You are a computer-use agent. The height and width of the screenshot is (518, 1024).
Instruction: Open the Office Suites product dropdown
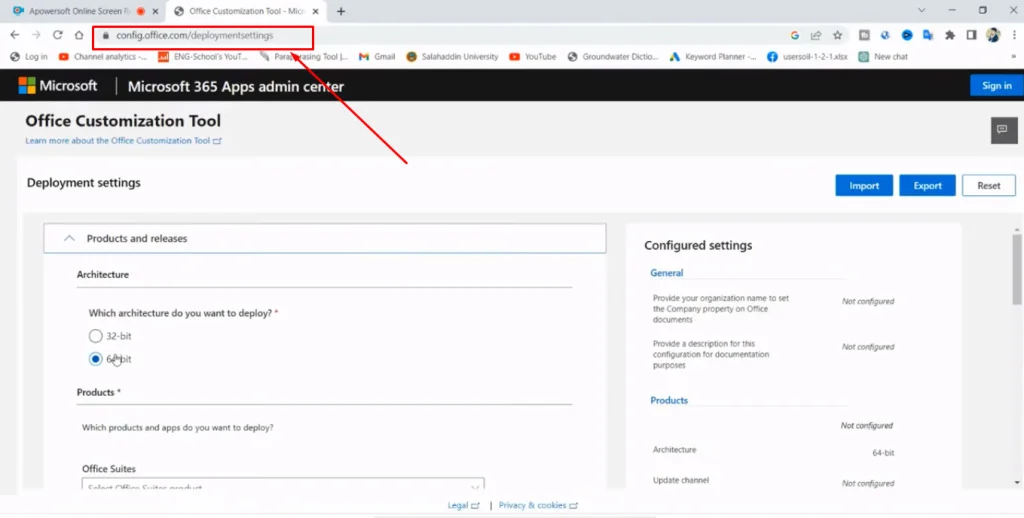click(x=283, y=486)
